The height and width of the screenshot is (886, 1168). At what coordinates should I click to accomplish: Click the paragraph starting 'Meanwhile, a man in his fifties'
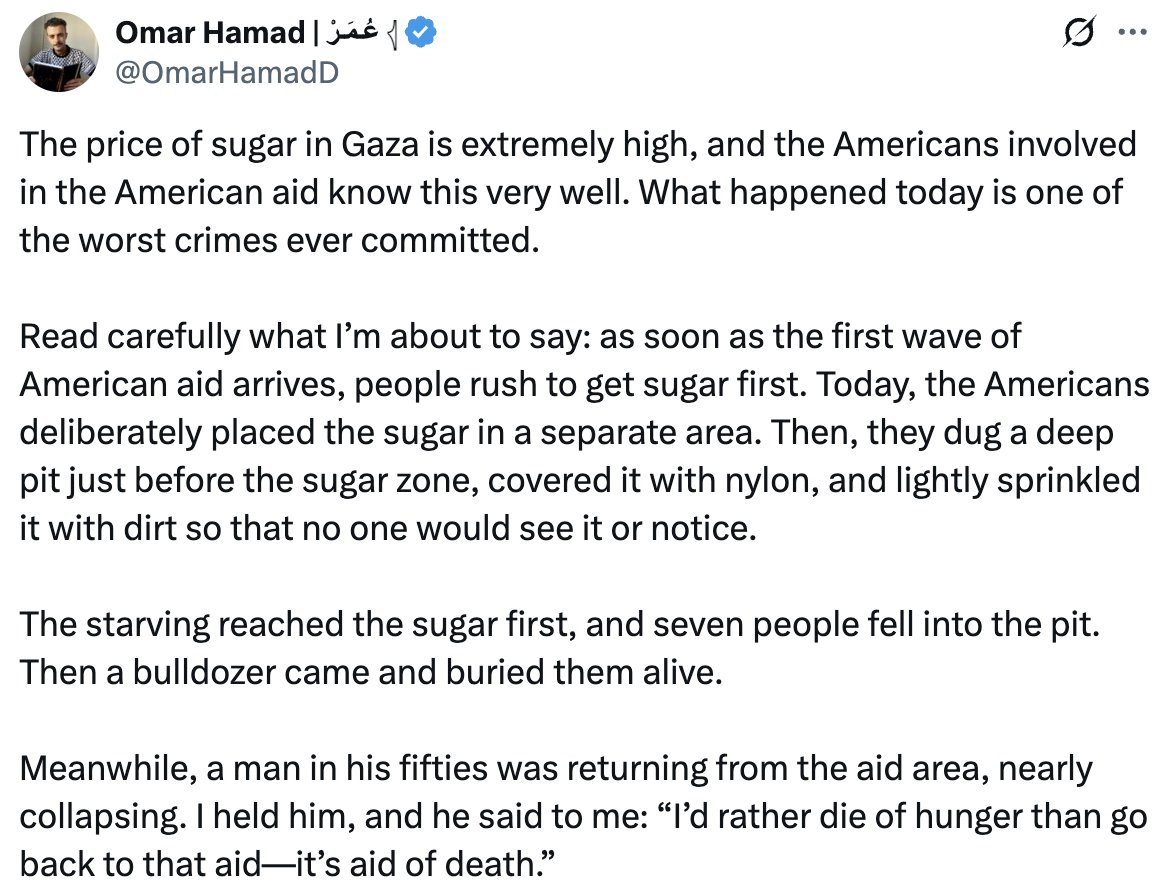point(583,816)
